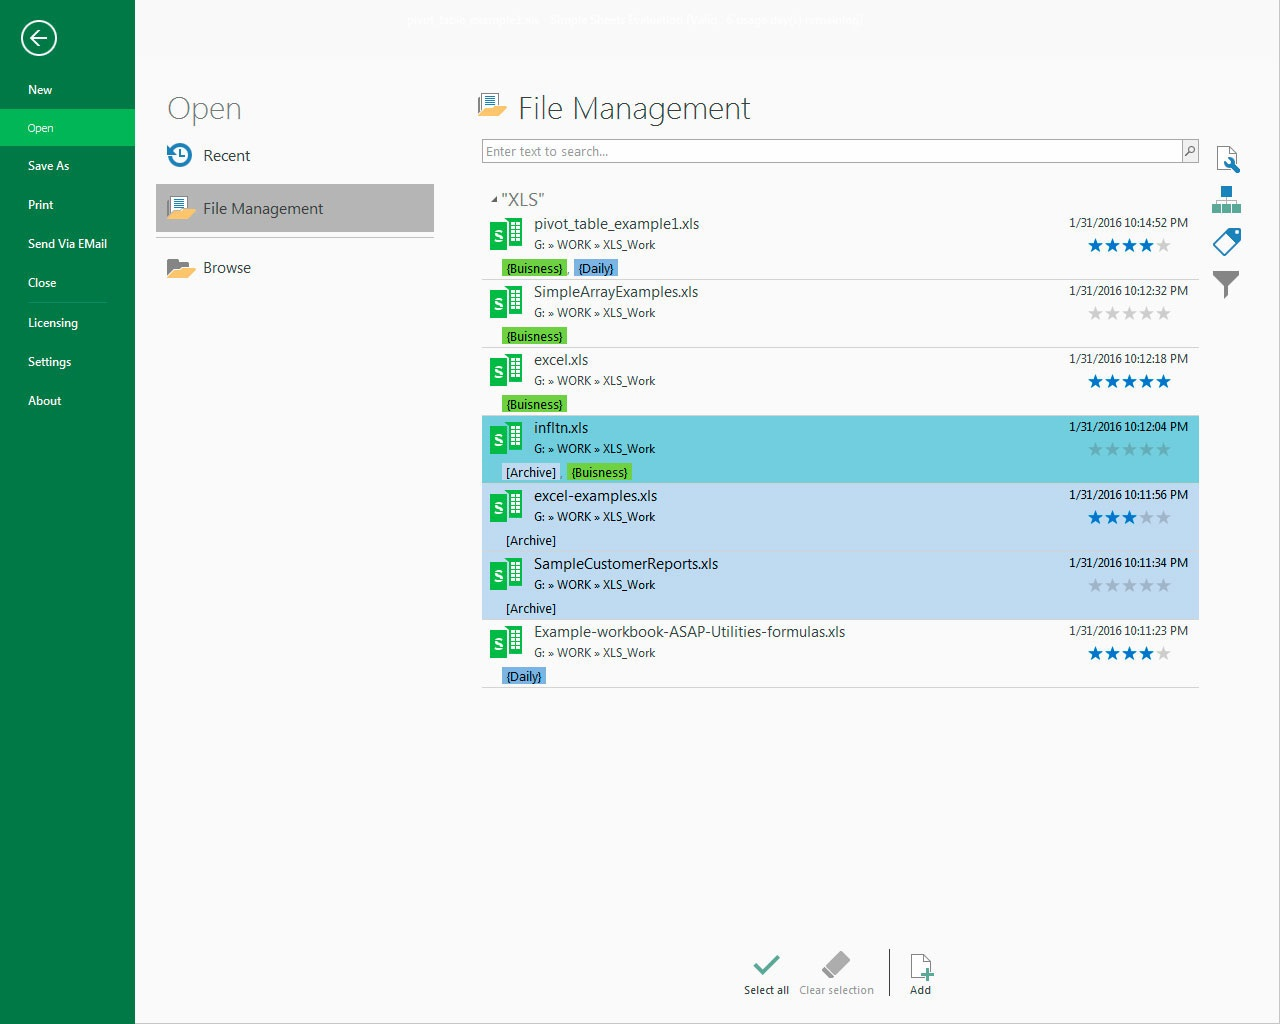Click the file search document icon
This screenshot has height=1024, width=1280.
(x=1227, y=159)
